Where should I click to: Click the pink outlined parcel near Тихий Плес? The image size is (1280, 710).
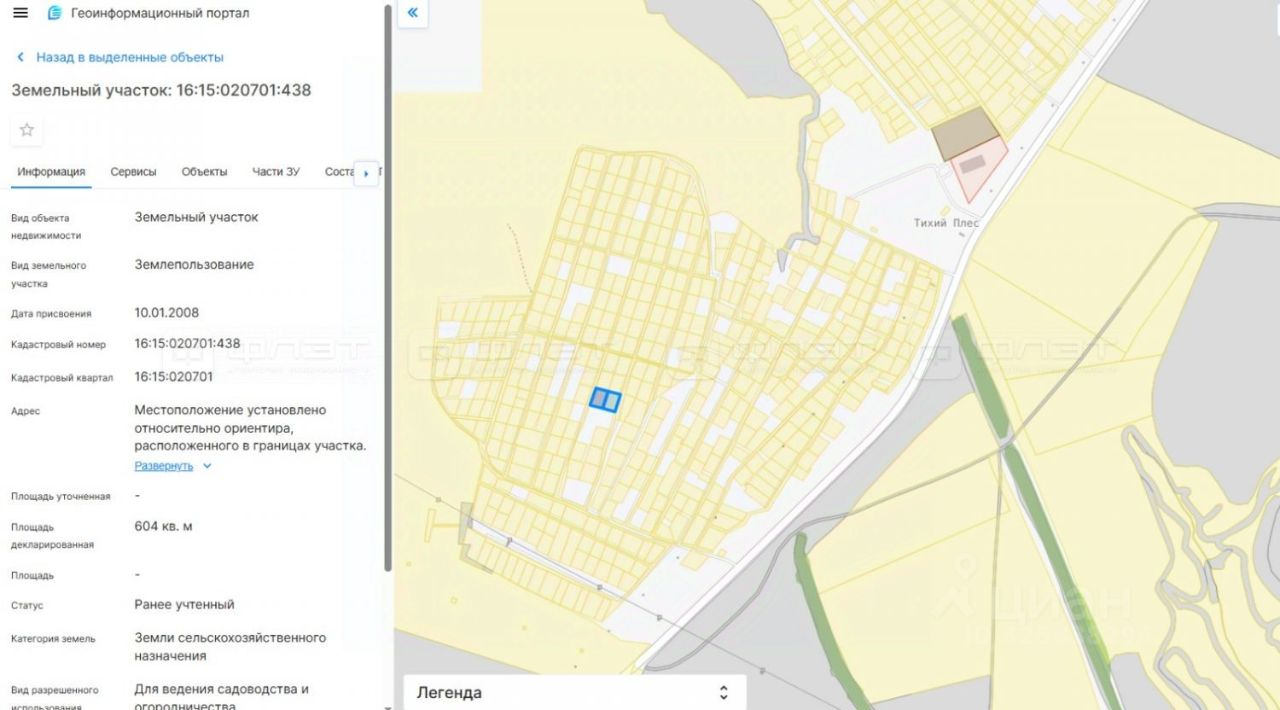(978, 171)
